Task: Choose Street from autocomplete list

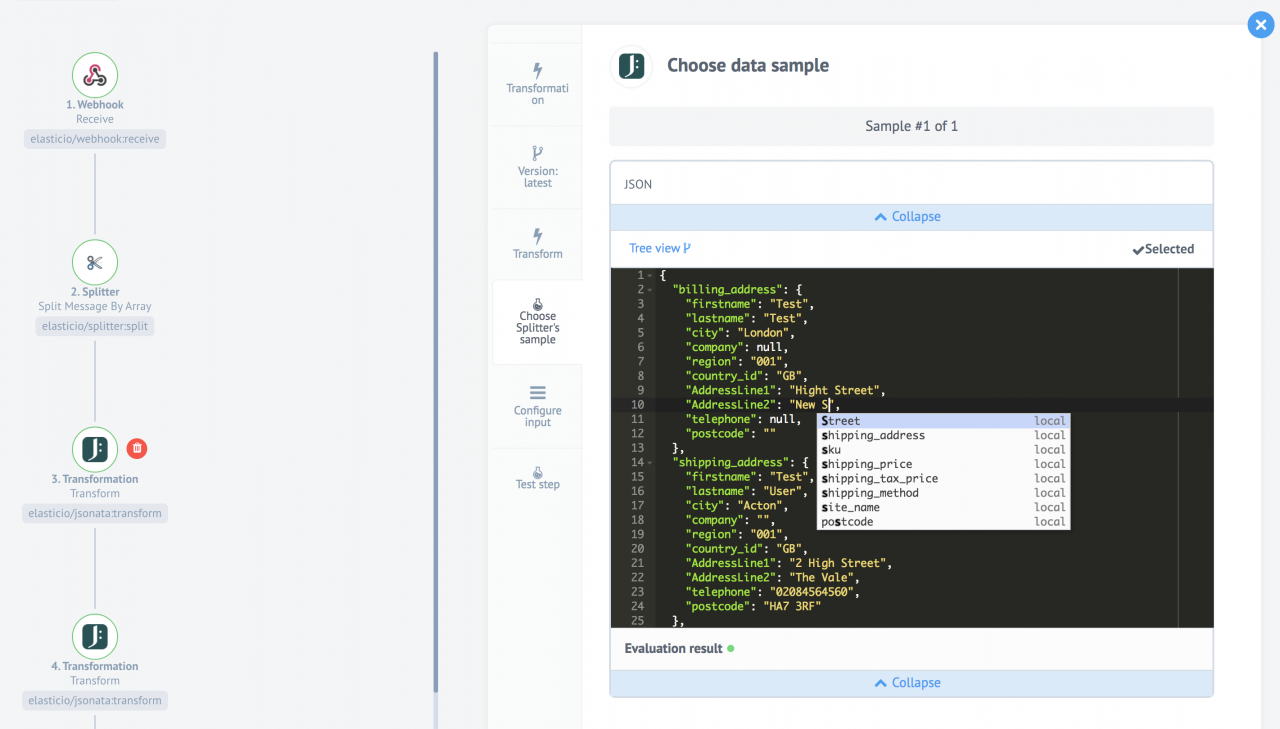Action: [x=943, y=421]
